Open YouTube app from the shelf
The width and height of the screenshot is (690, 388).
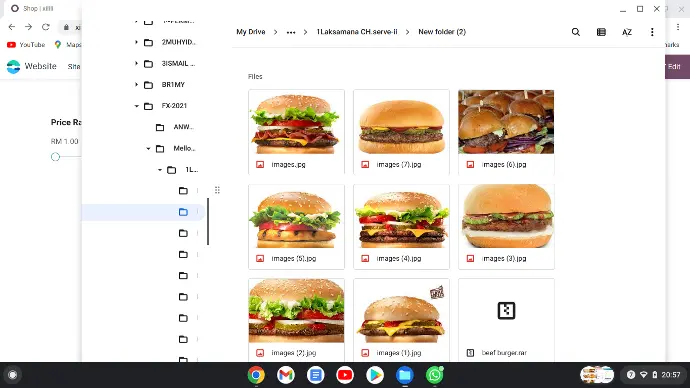click(x=345, y=375)
